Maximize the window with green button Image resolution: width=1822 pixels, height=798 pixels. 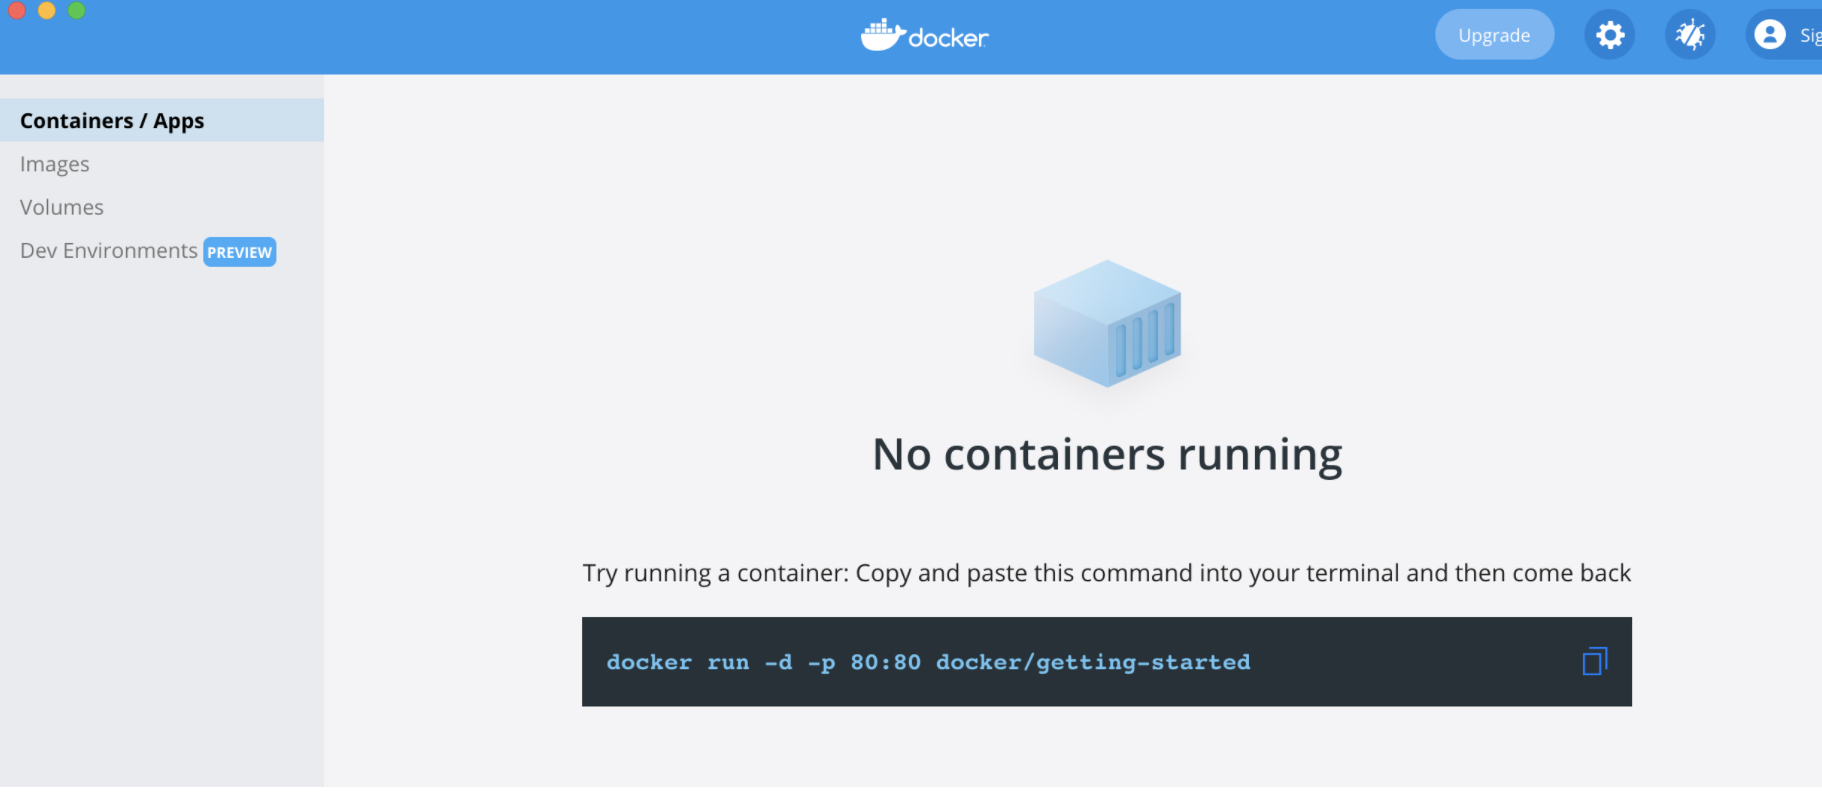[x=76, y=10]
